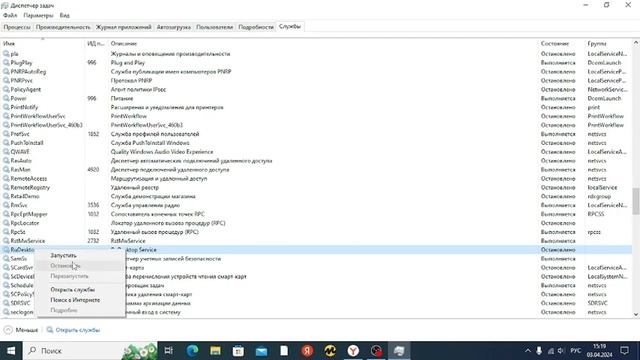This screenshot has width=640, height=360.
Task: Select the RasMan service icon
Action: pyautogui.click(x=6, y=169)
